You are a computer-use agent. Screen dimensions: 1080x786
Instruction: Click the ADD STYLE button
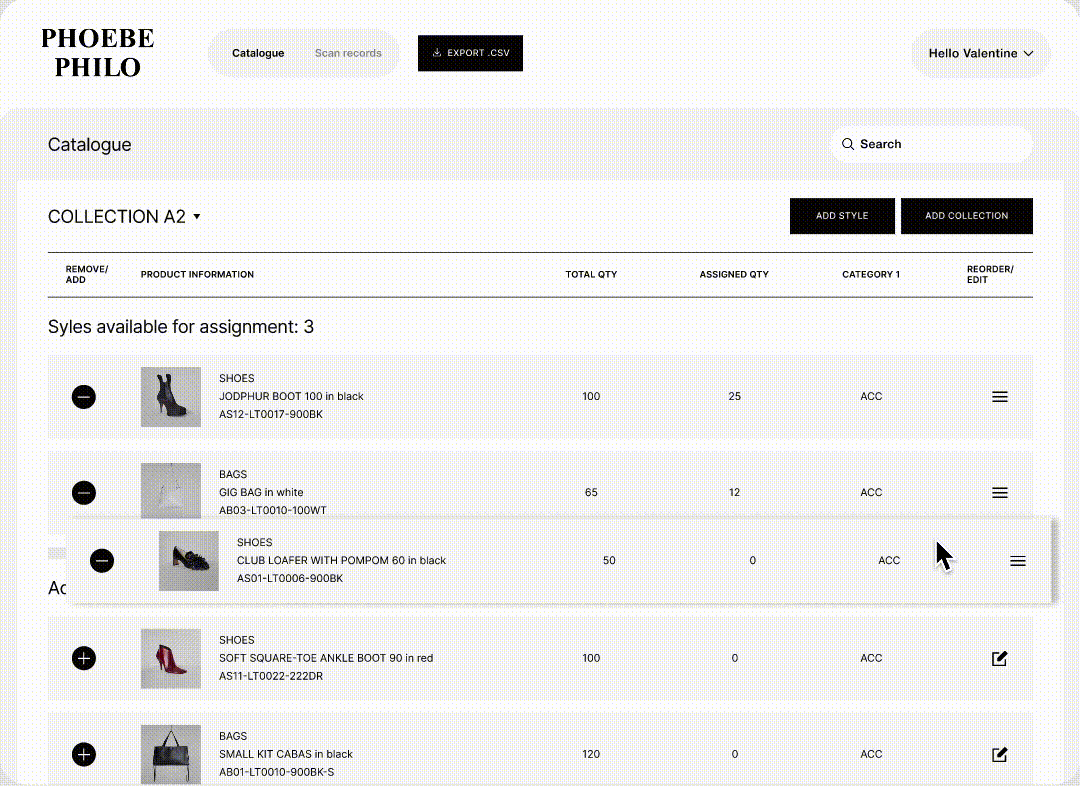[842, 216]
